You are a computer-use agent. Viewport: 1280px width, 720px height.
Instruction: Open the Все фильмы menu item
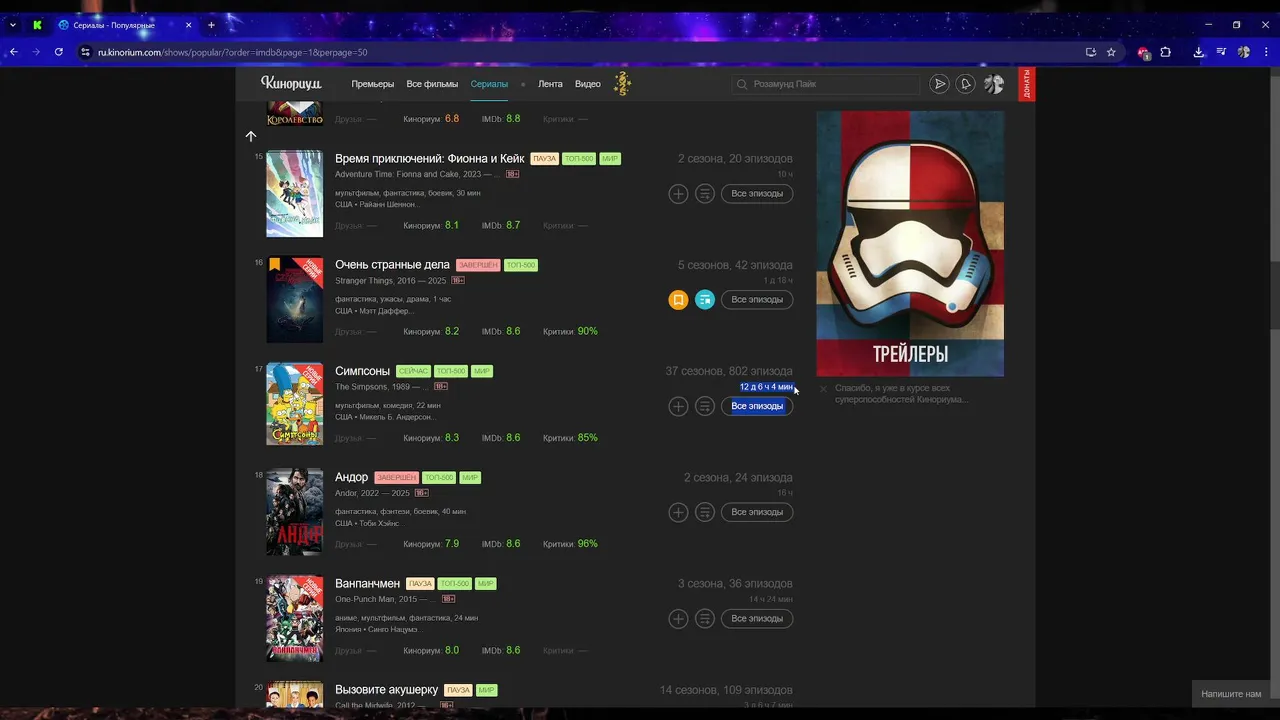click(x=432, y=84)
